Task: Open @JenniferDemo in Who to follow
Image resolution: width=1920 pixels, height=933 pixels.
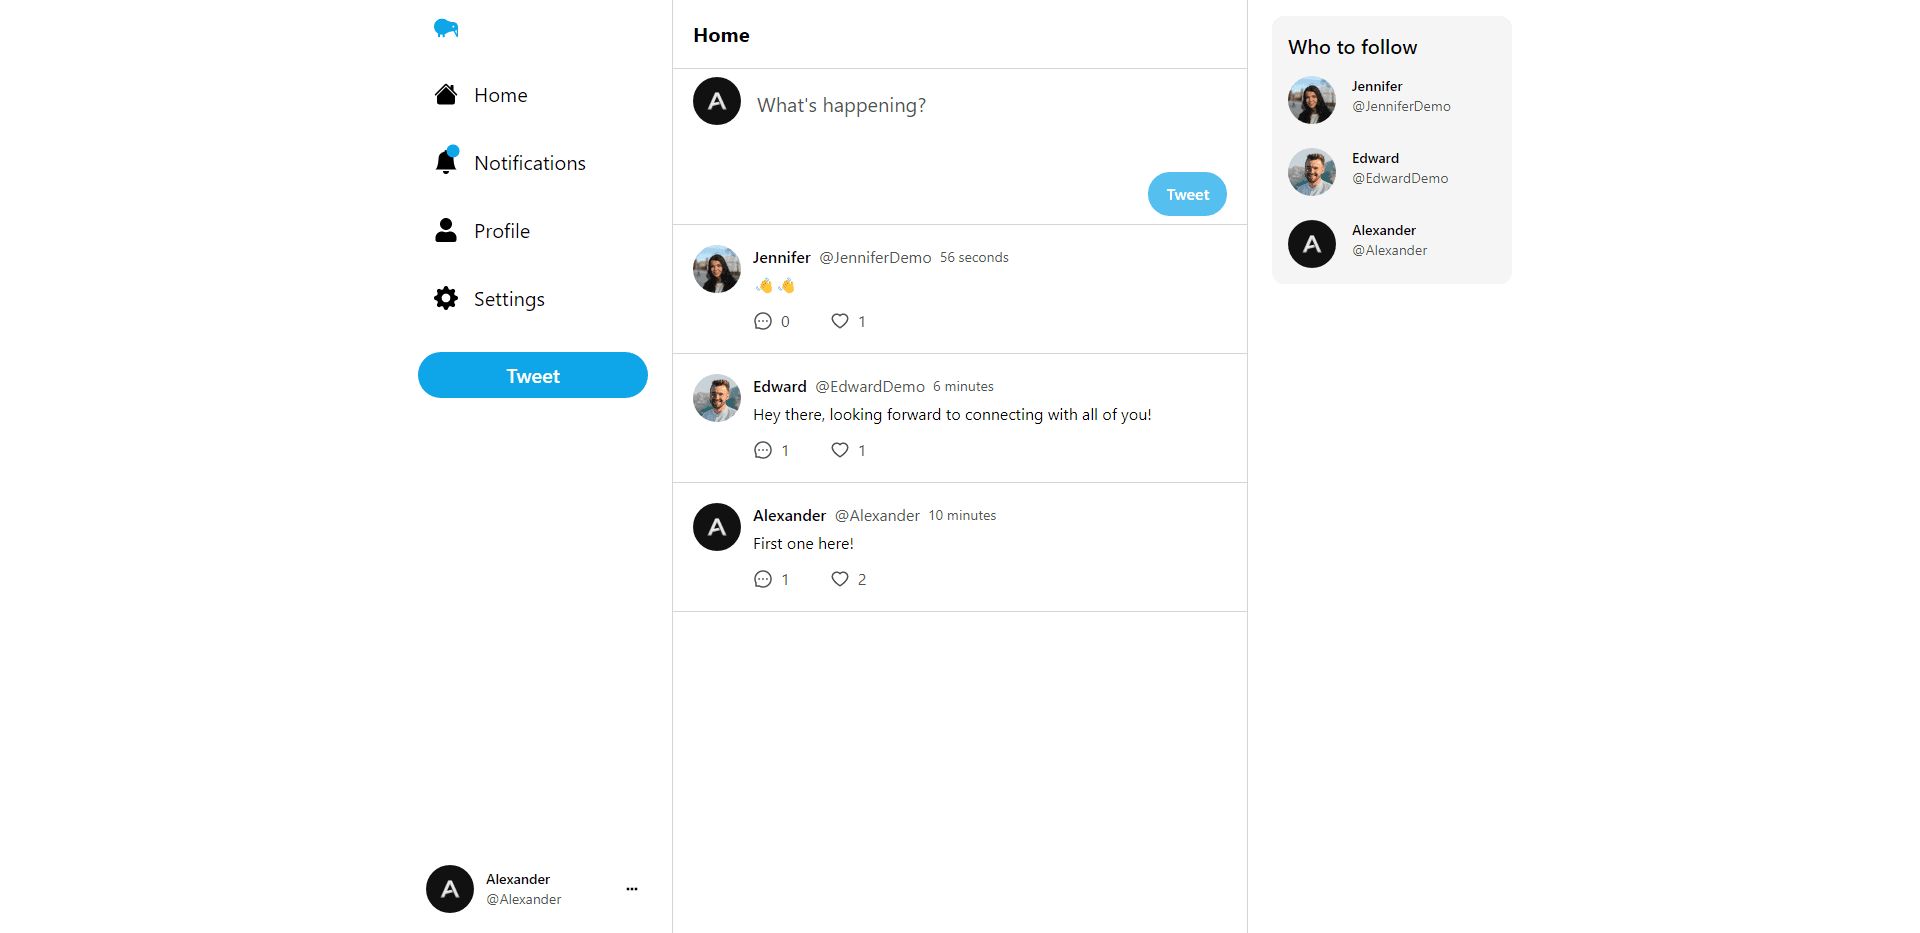Action: (1400, 106)
